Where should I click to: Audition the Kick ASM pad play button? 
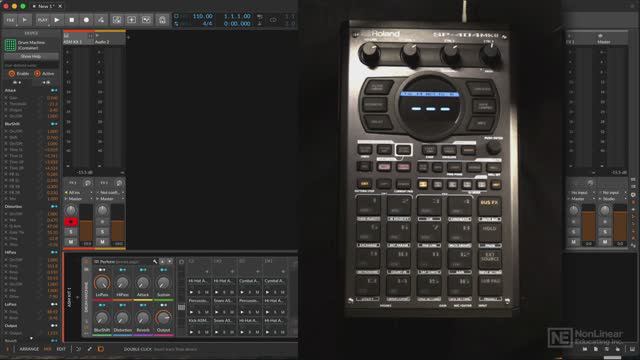point(191,332)
